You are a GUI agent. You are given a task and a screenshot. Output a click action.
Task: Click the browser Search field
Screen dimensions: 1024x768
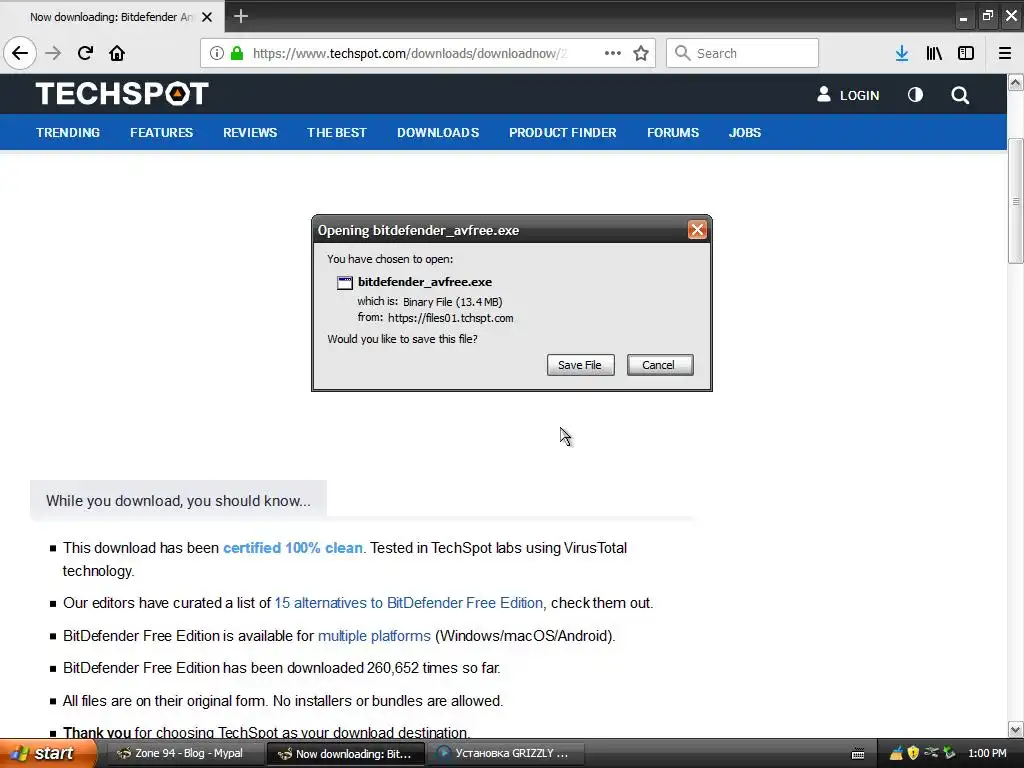pyautogui.click(x=742, y=53)
